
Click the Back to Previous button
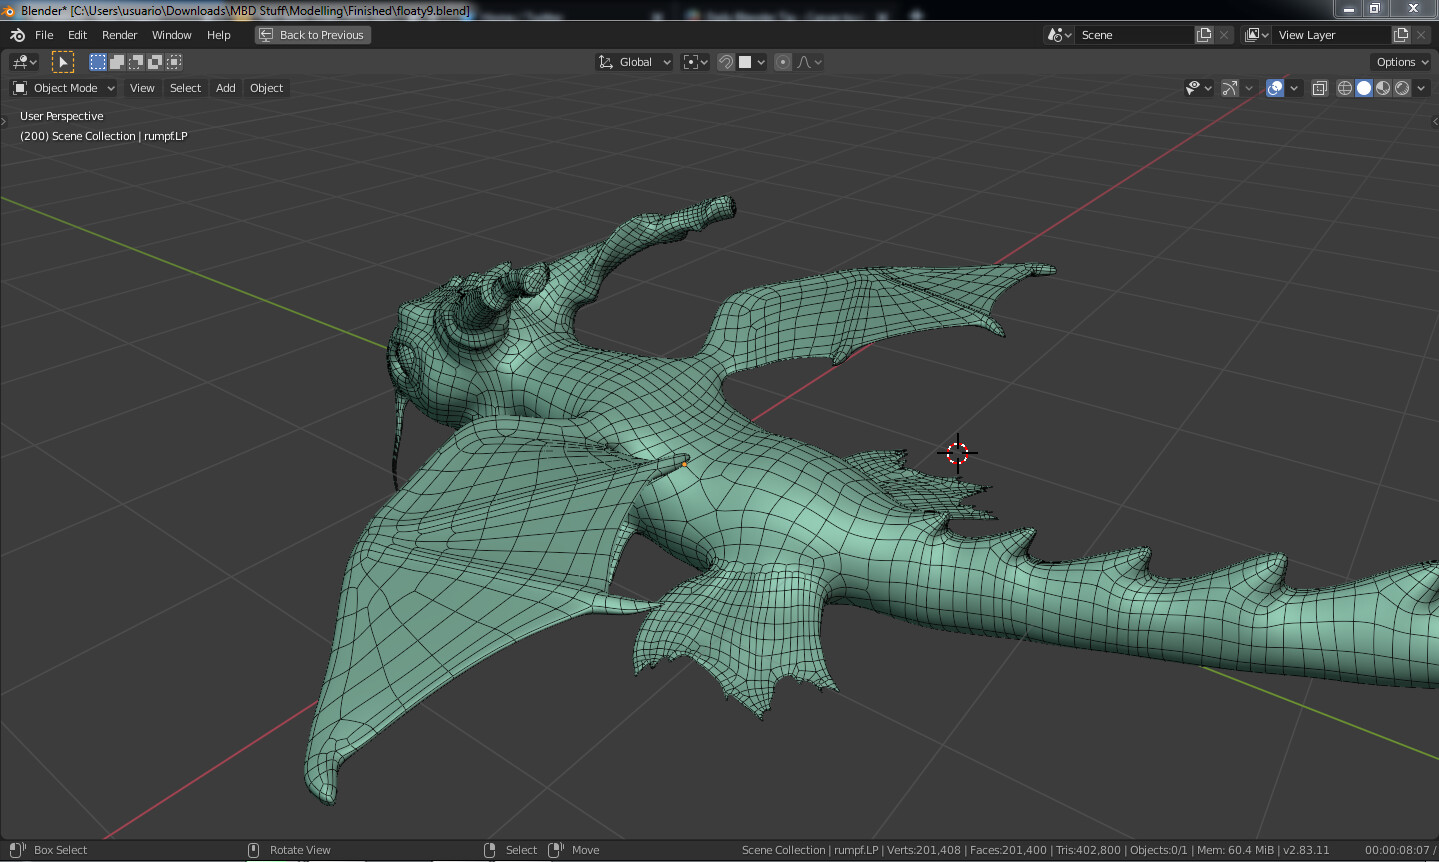(x=313, y=35)
